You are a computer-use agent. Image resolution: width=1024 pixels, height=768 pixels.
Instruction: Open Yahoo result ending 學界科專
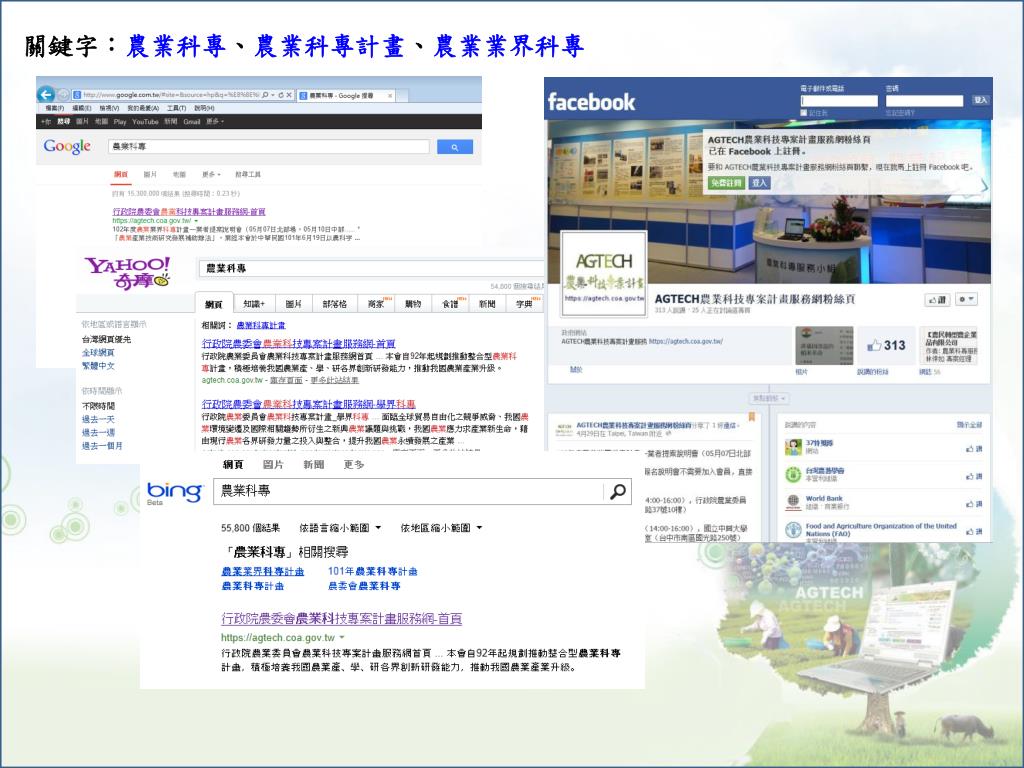coord(308,404)
